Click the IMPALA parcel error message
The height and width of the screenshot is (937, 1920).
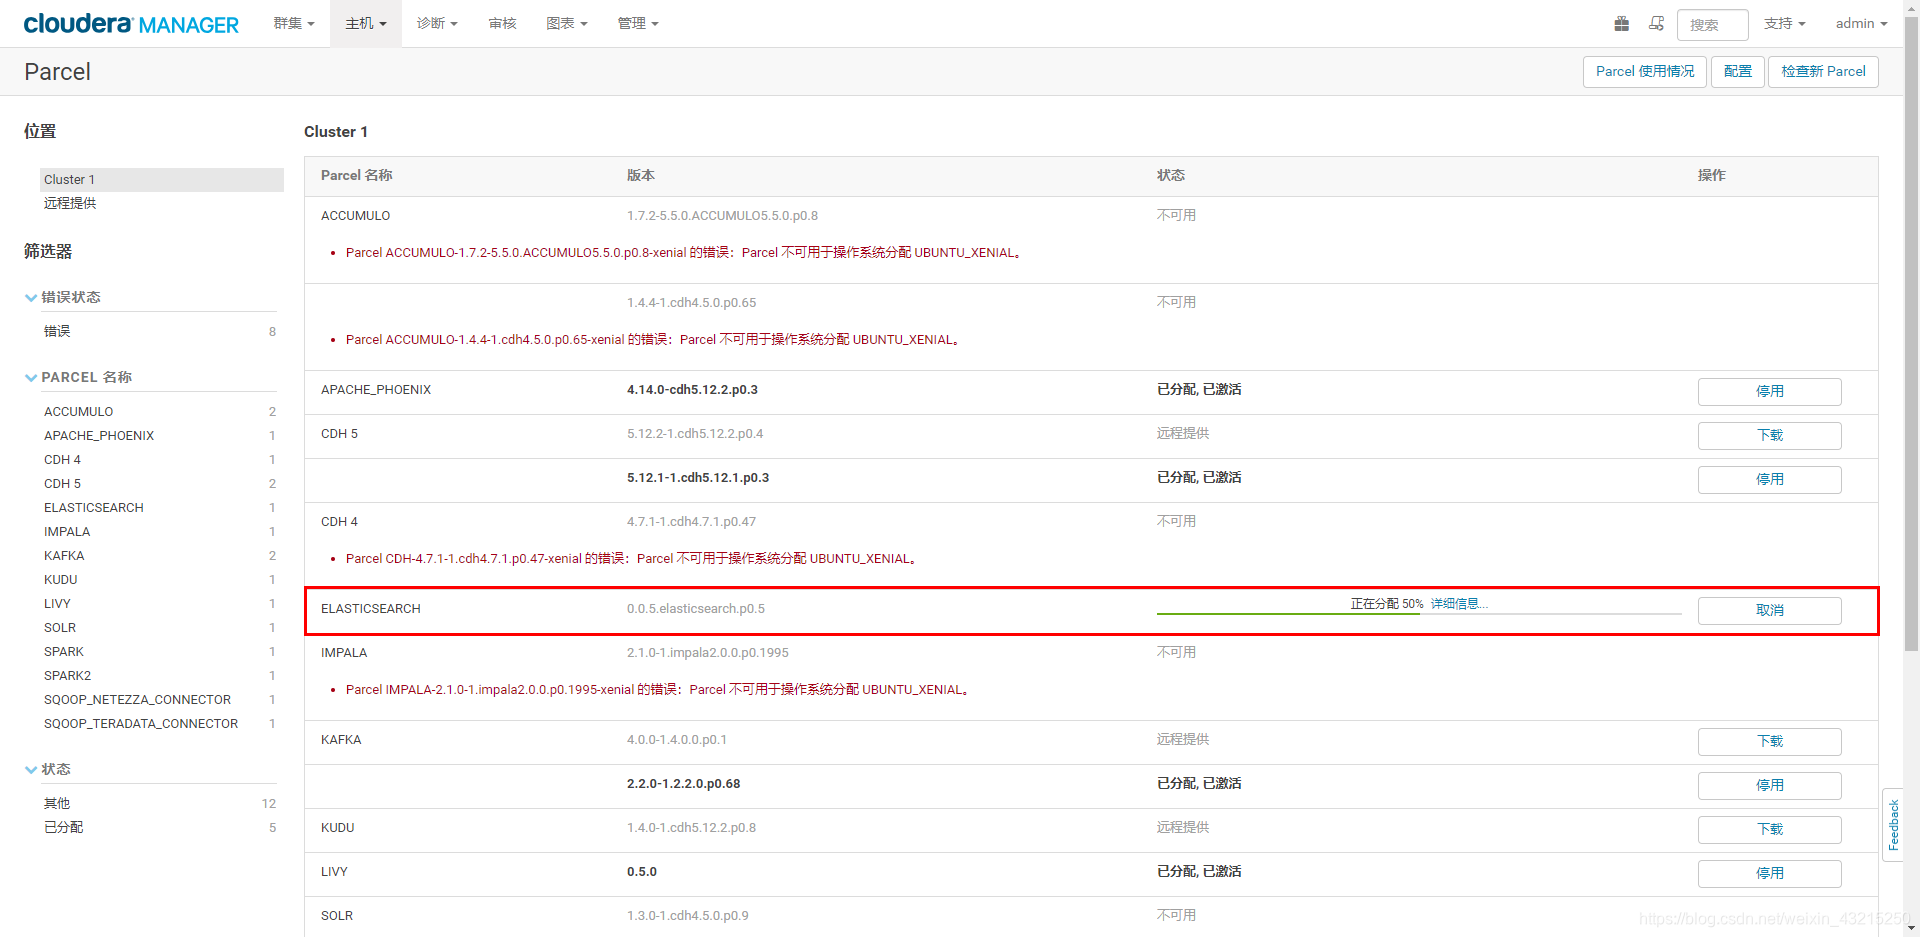pos(657,690)
